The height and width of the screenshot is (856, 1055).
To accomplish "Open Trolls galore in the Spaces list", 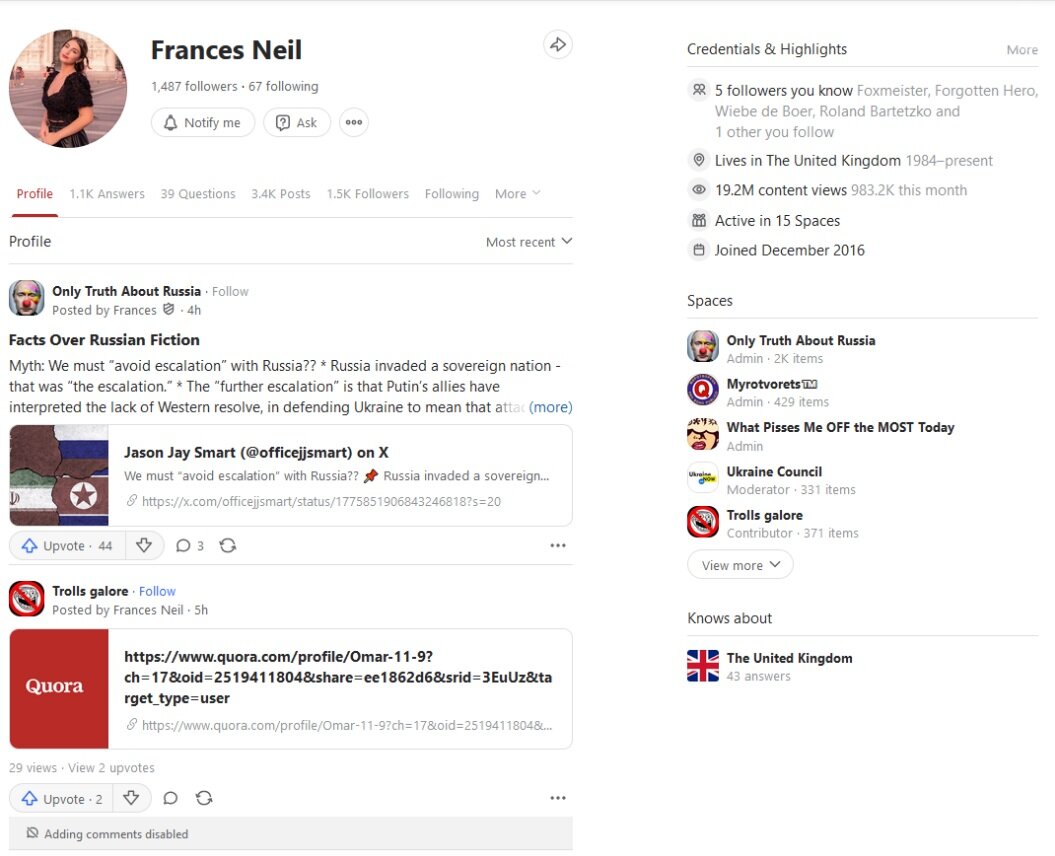I will pos(764,515).
